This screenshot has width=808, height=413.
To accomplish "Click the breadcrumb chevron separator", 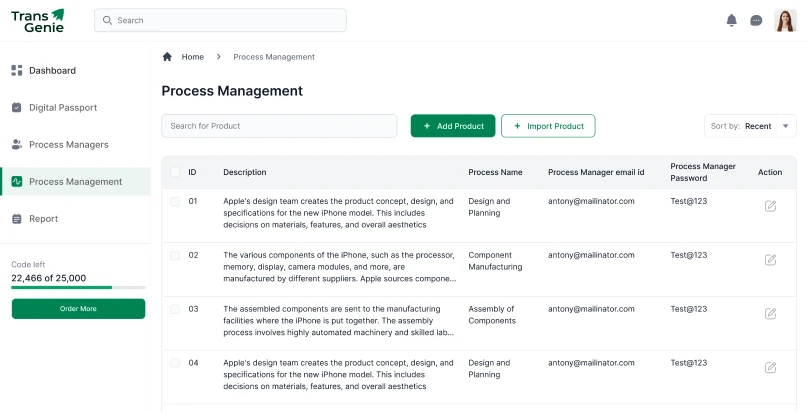I will click(x=218, y=57).
